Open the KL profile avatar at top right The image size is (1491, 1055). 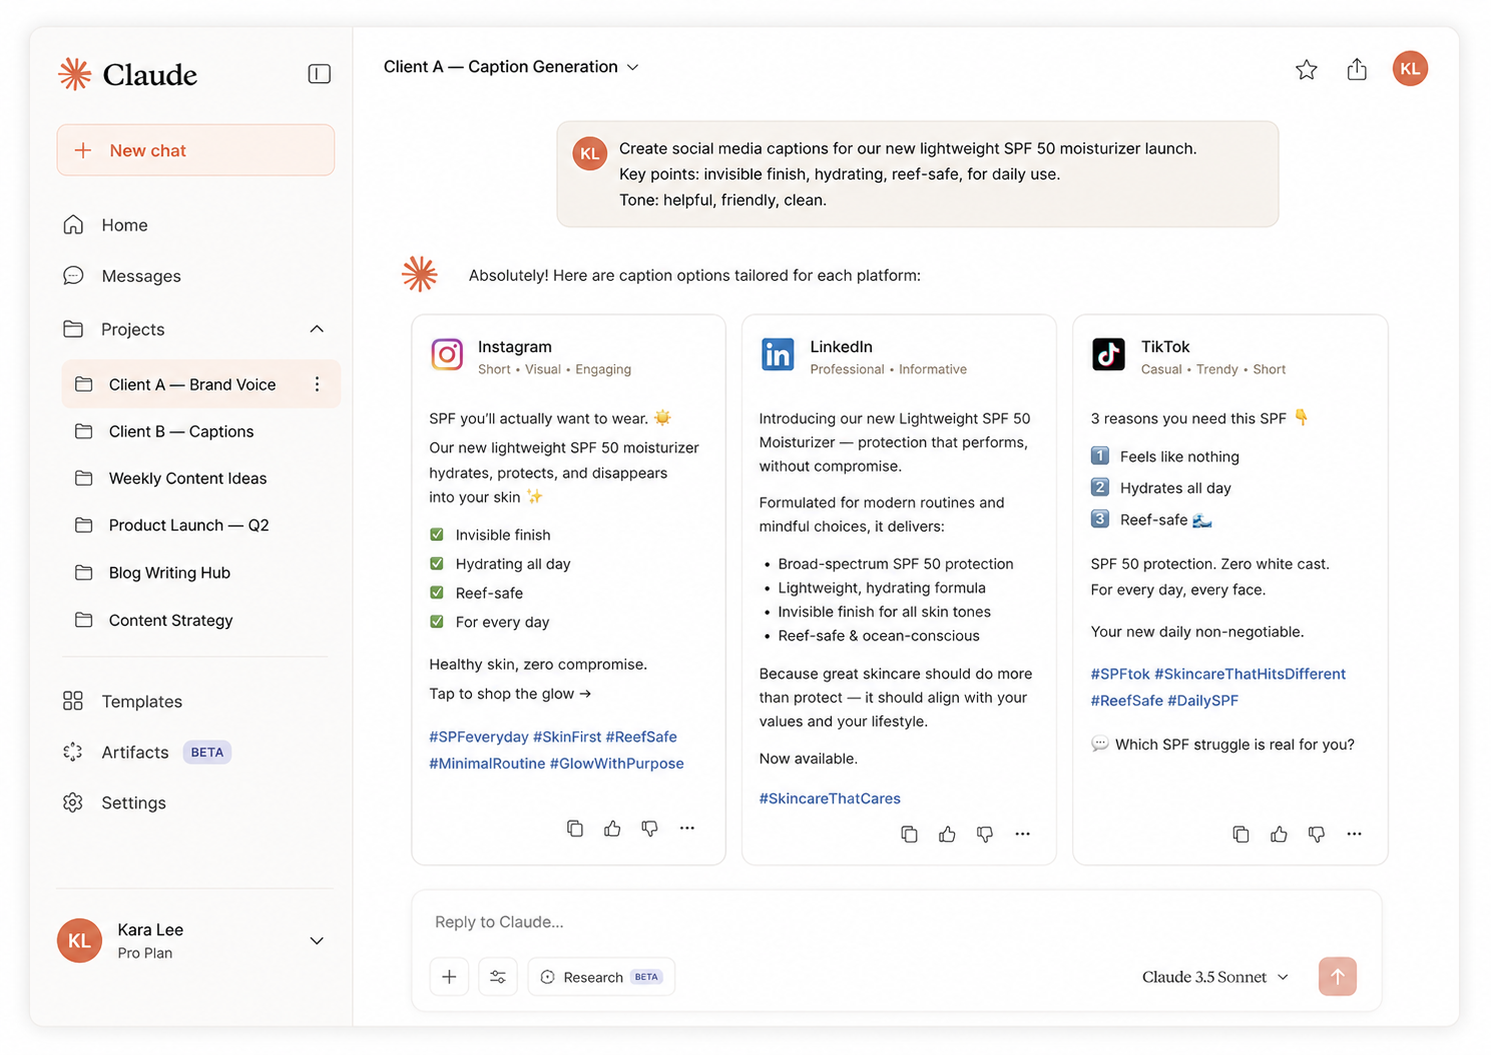click(x=1410, y=69)
